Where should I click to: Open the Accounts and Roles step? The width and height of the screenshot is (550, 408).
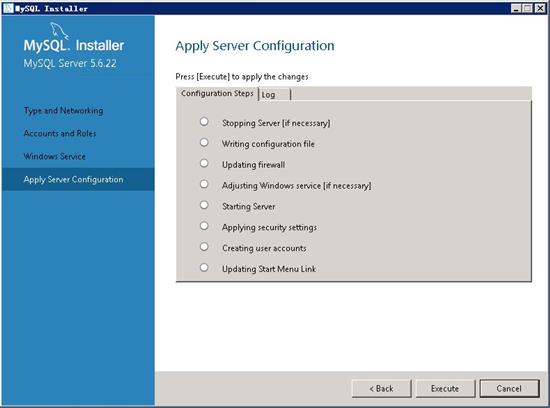pos(60,133)
